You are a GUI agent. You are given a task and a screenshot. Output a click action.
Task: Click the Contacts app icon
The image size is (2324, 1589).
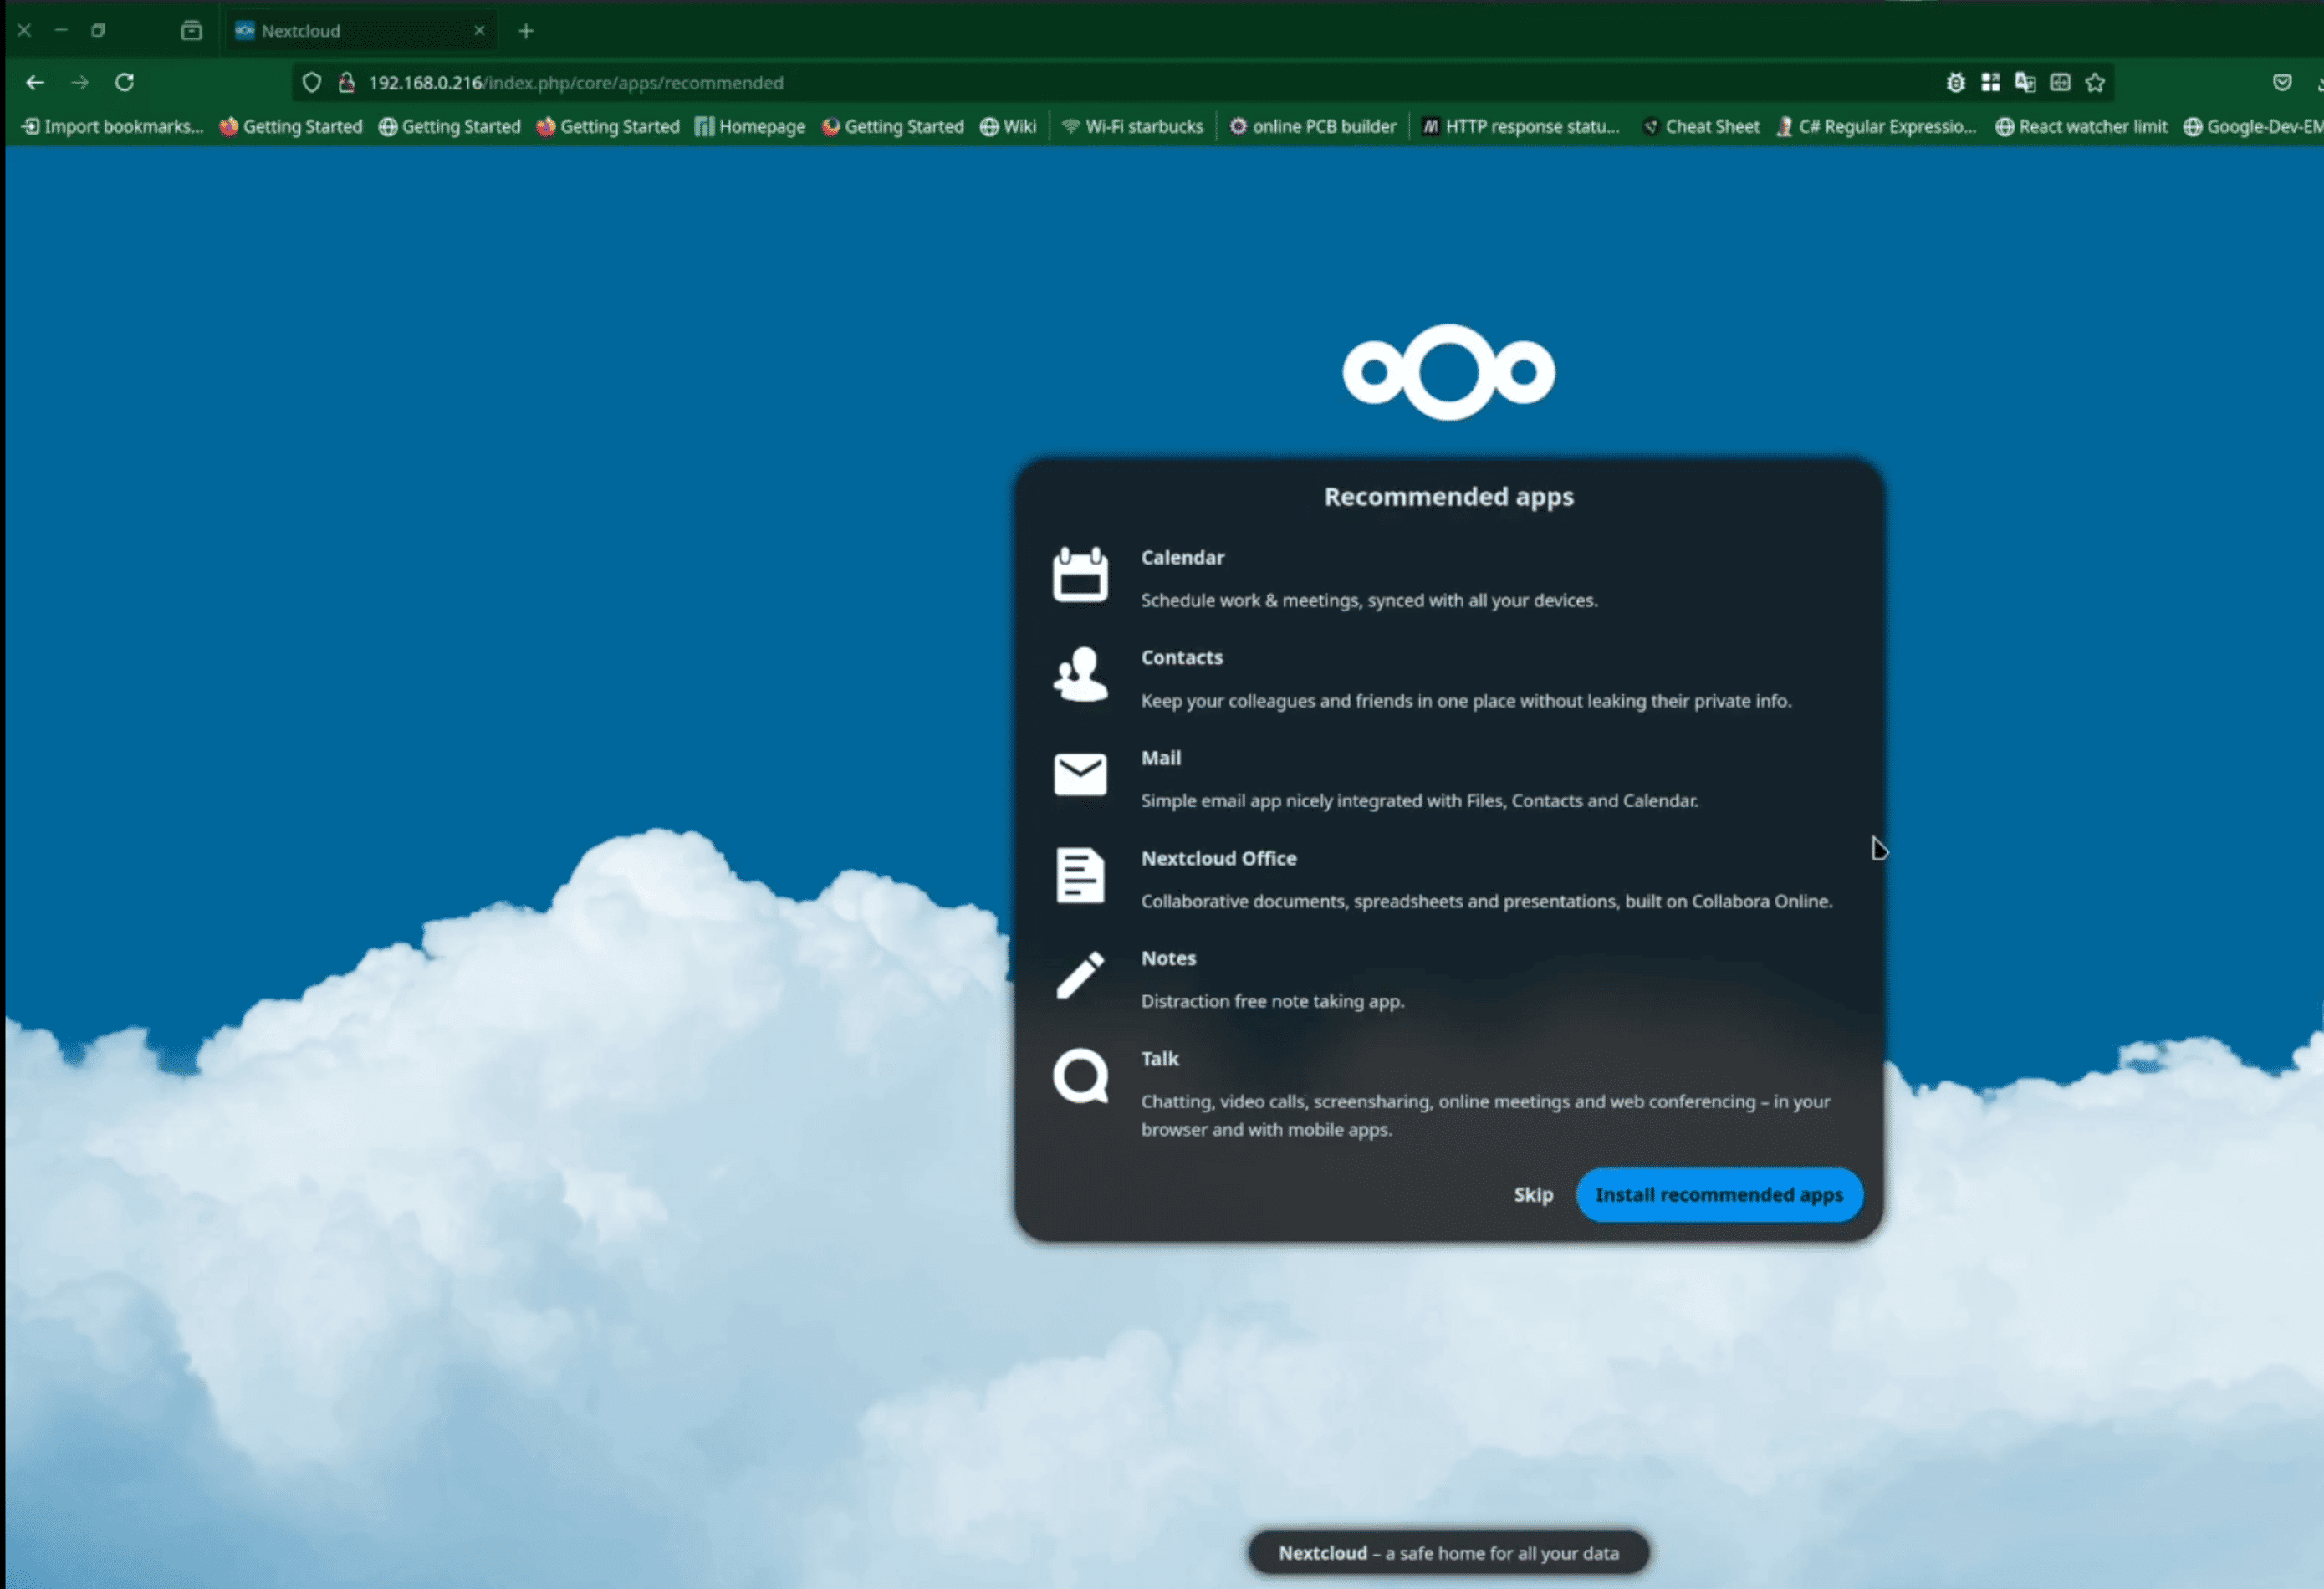(1080, 675)
